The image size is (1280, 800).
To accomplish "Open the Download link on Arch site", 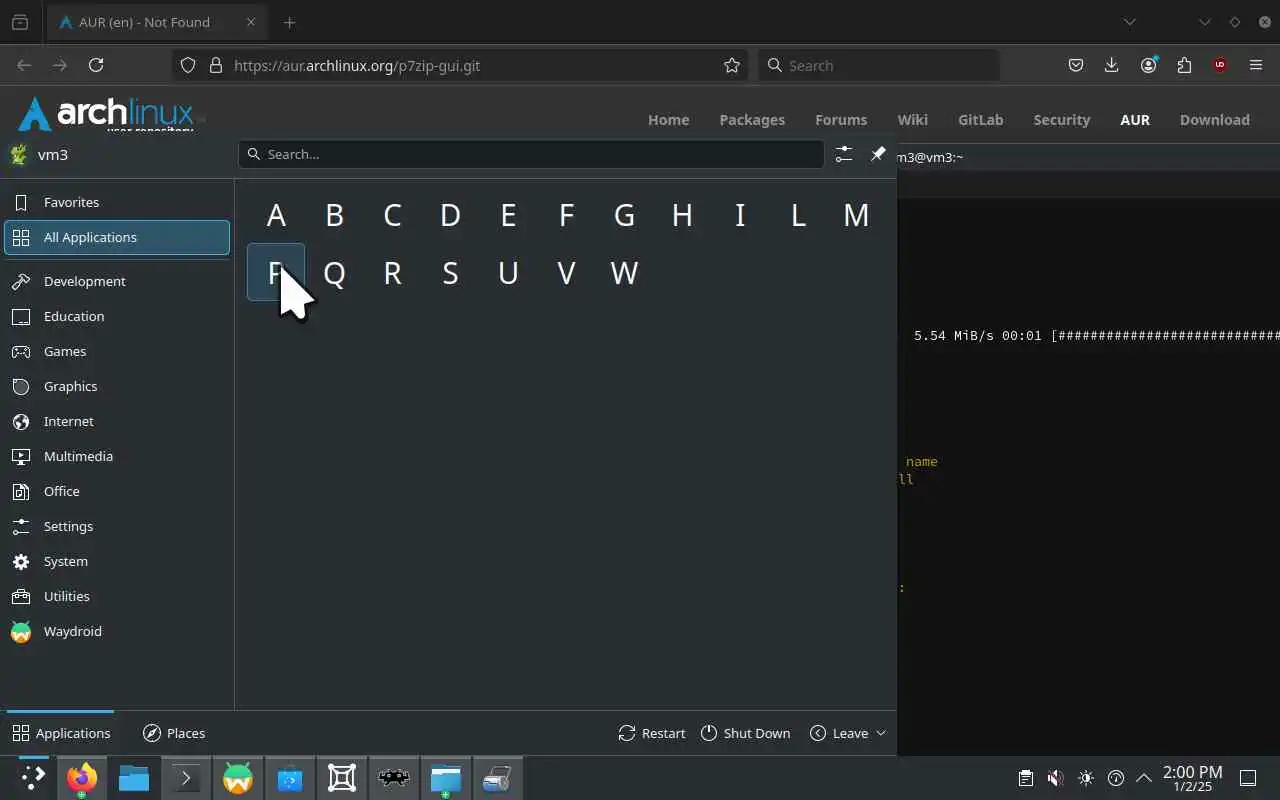I will click(x=1214, y=119).
